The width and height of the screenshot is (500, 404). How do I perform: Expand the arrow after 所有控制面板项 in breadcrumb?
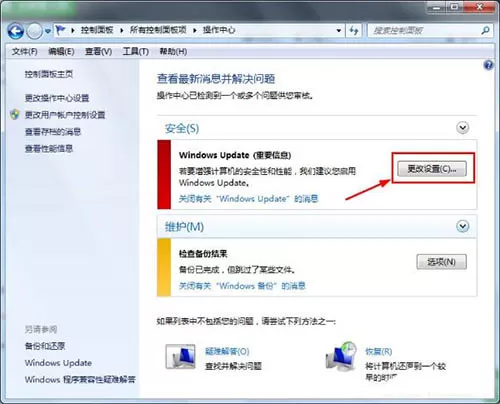195,31
